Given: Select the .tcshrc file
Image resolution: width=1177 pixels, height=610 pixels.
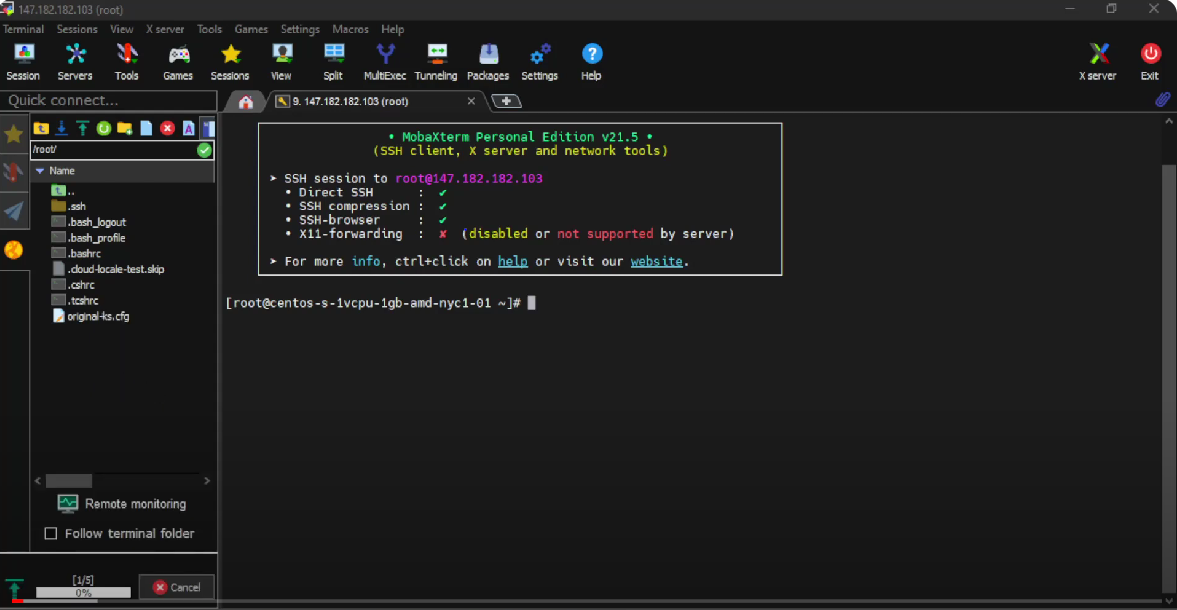Looking at the screenshot, I should pyautogui.click(x=74, y=301).
